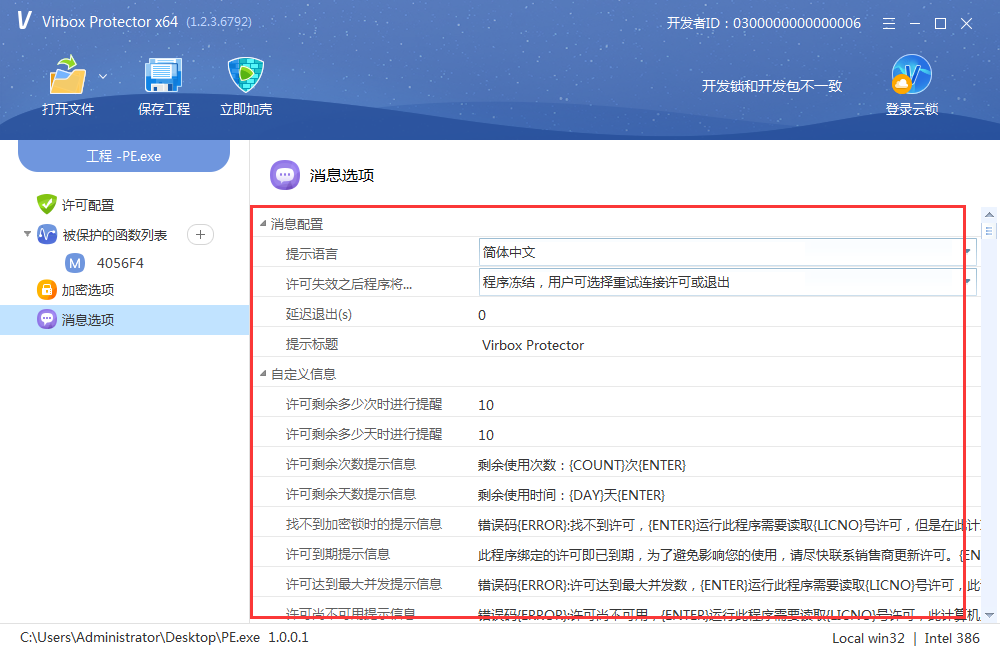
Task: Edit the 提示标题 field Virbox Protector
Action: pos(533,345)
